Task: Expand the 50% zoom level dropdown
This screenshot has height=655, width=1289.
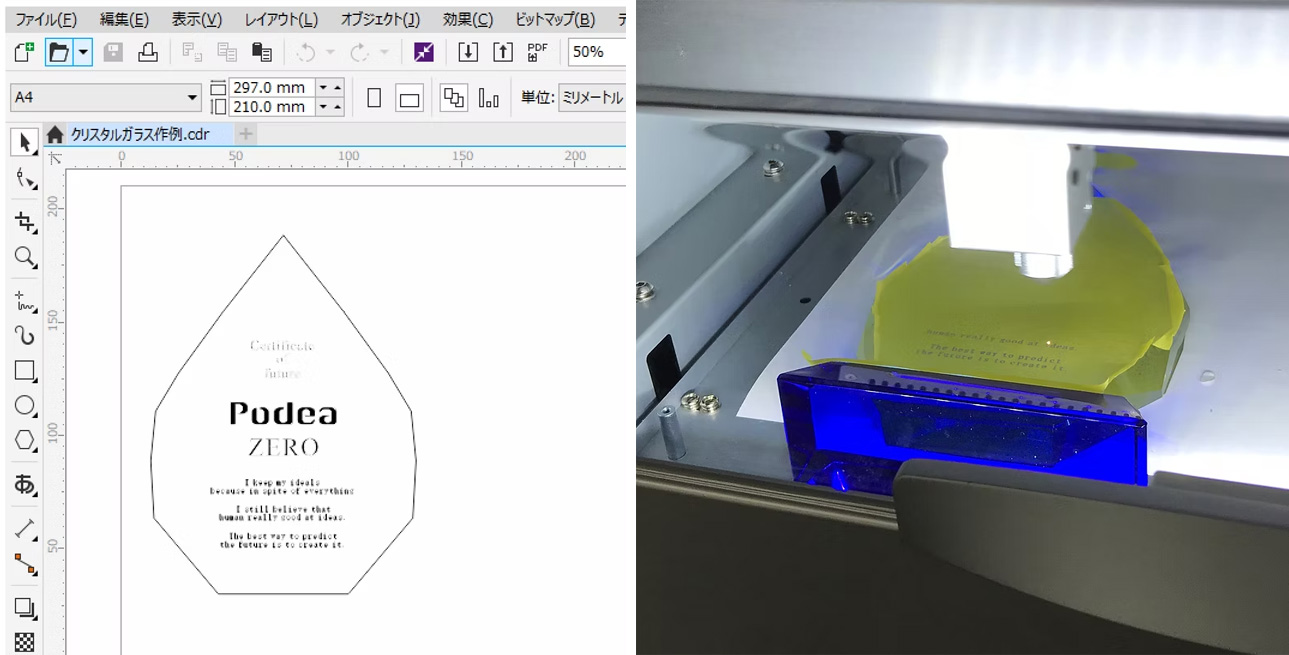Action: pyautogui.click(x=596, y=52)
